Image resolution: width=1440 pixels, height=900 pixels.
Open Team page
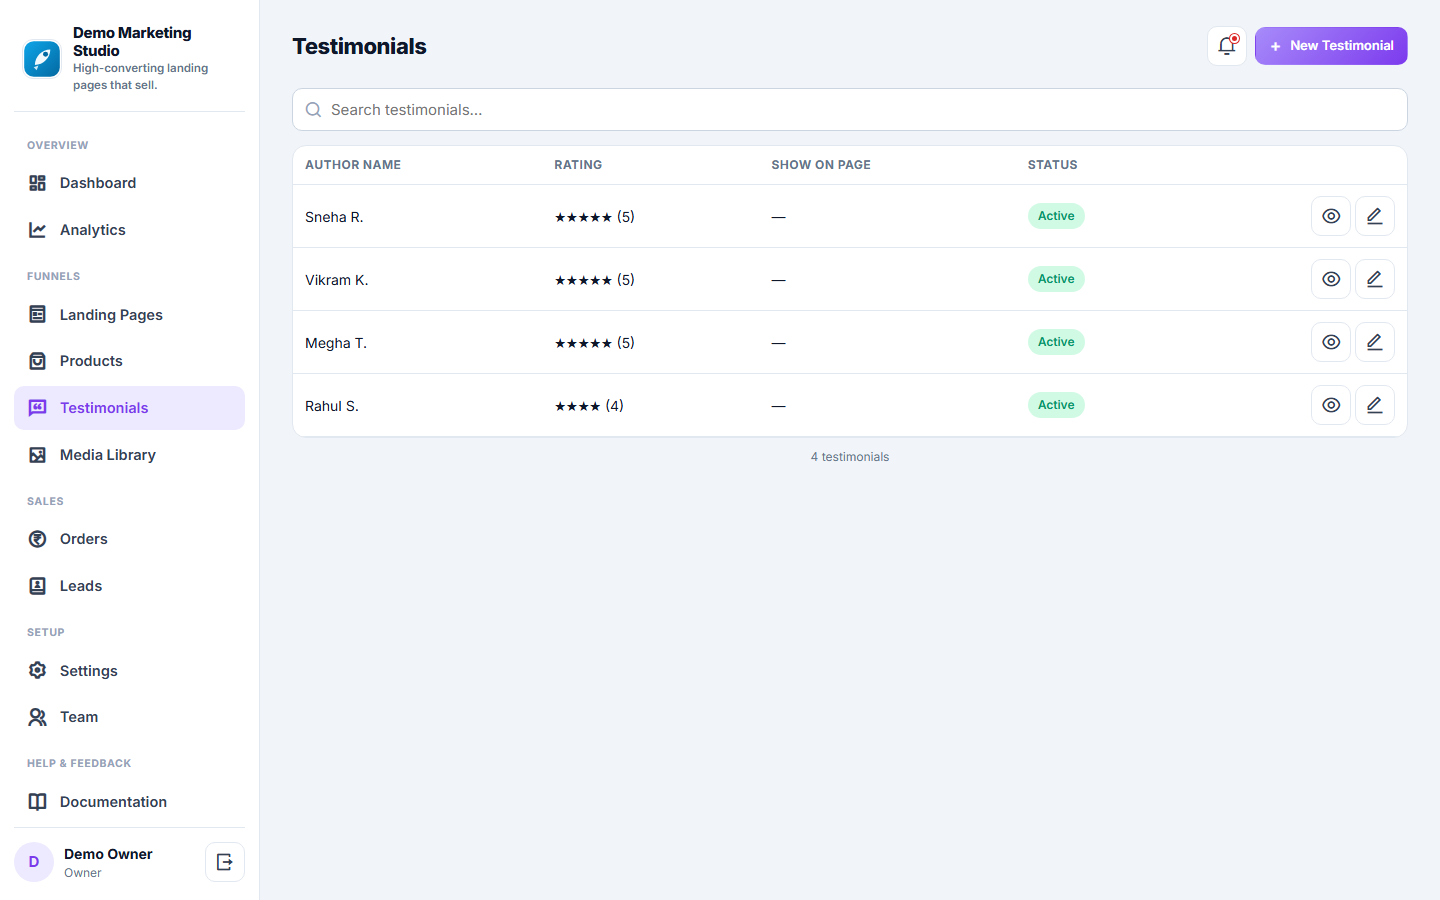(x=130, y=717)
